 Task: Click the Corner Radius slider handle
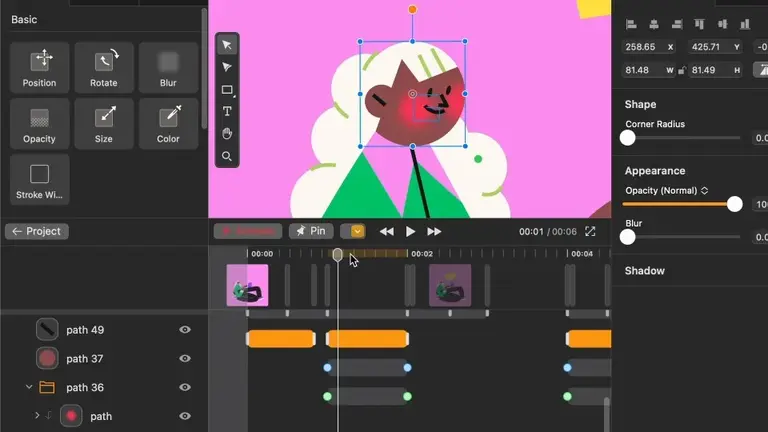627,138
